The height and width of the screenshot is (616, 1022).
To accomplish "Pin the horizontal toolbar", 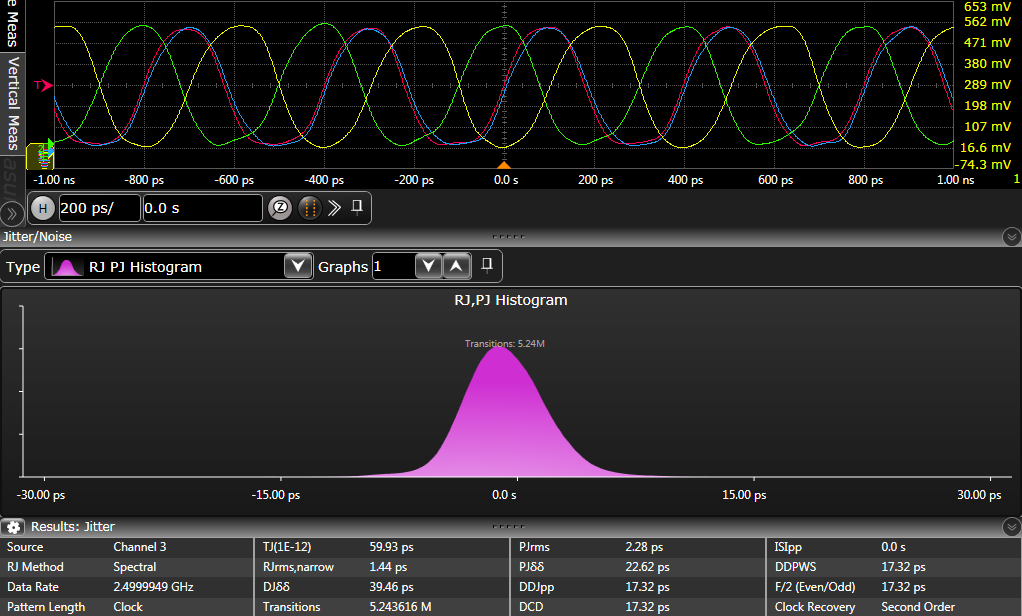I will 357,207.
